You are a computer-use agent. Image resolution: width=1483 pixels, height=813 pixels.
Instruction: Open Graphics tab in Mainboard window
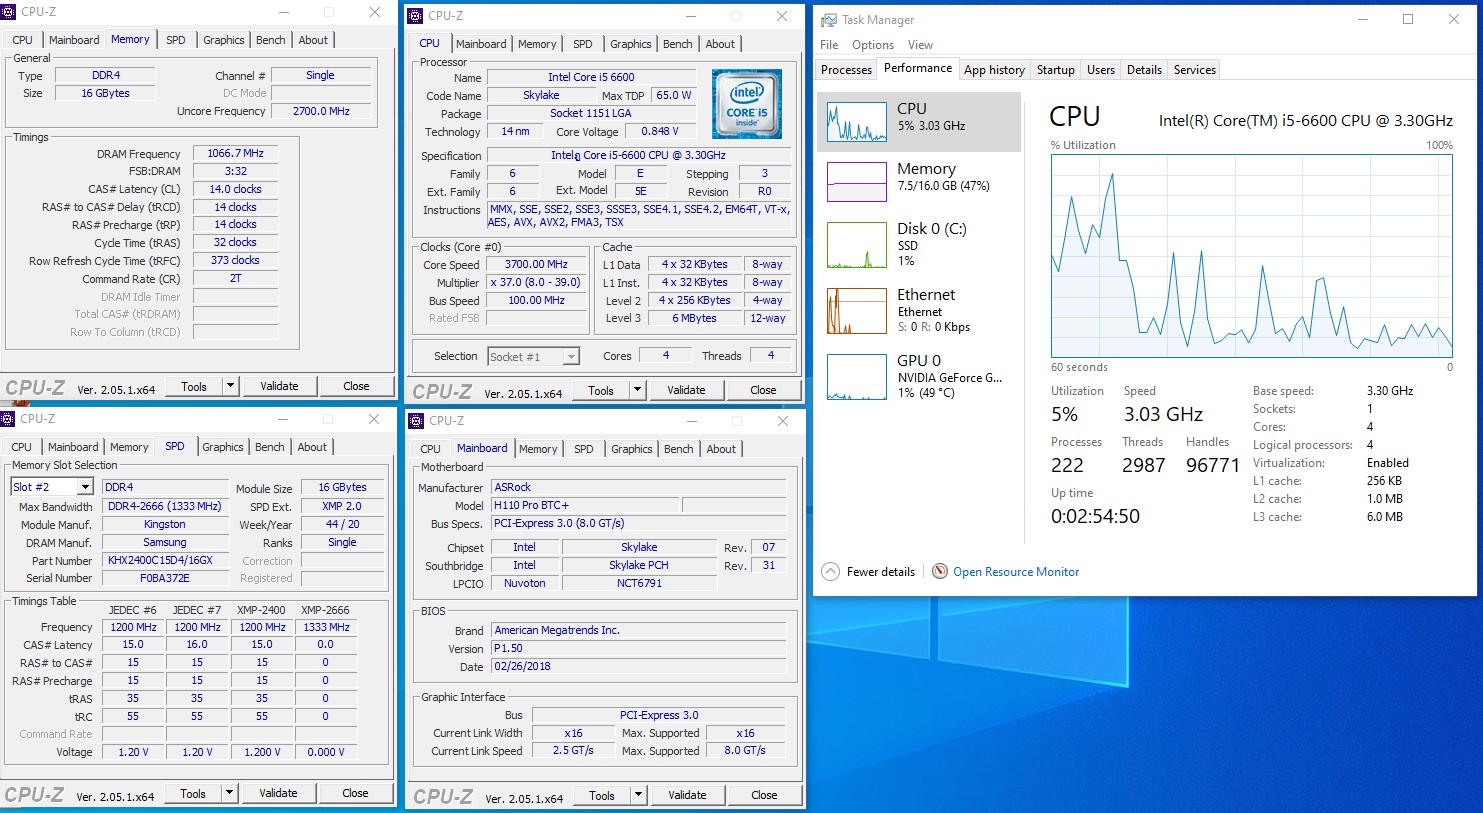[x=631, y=449]
